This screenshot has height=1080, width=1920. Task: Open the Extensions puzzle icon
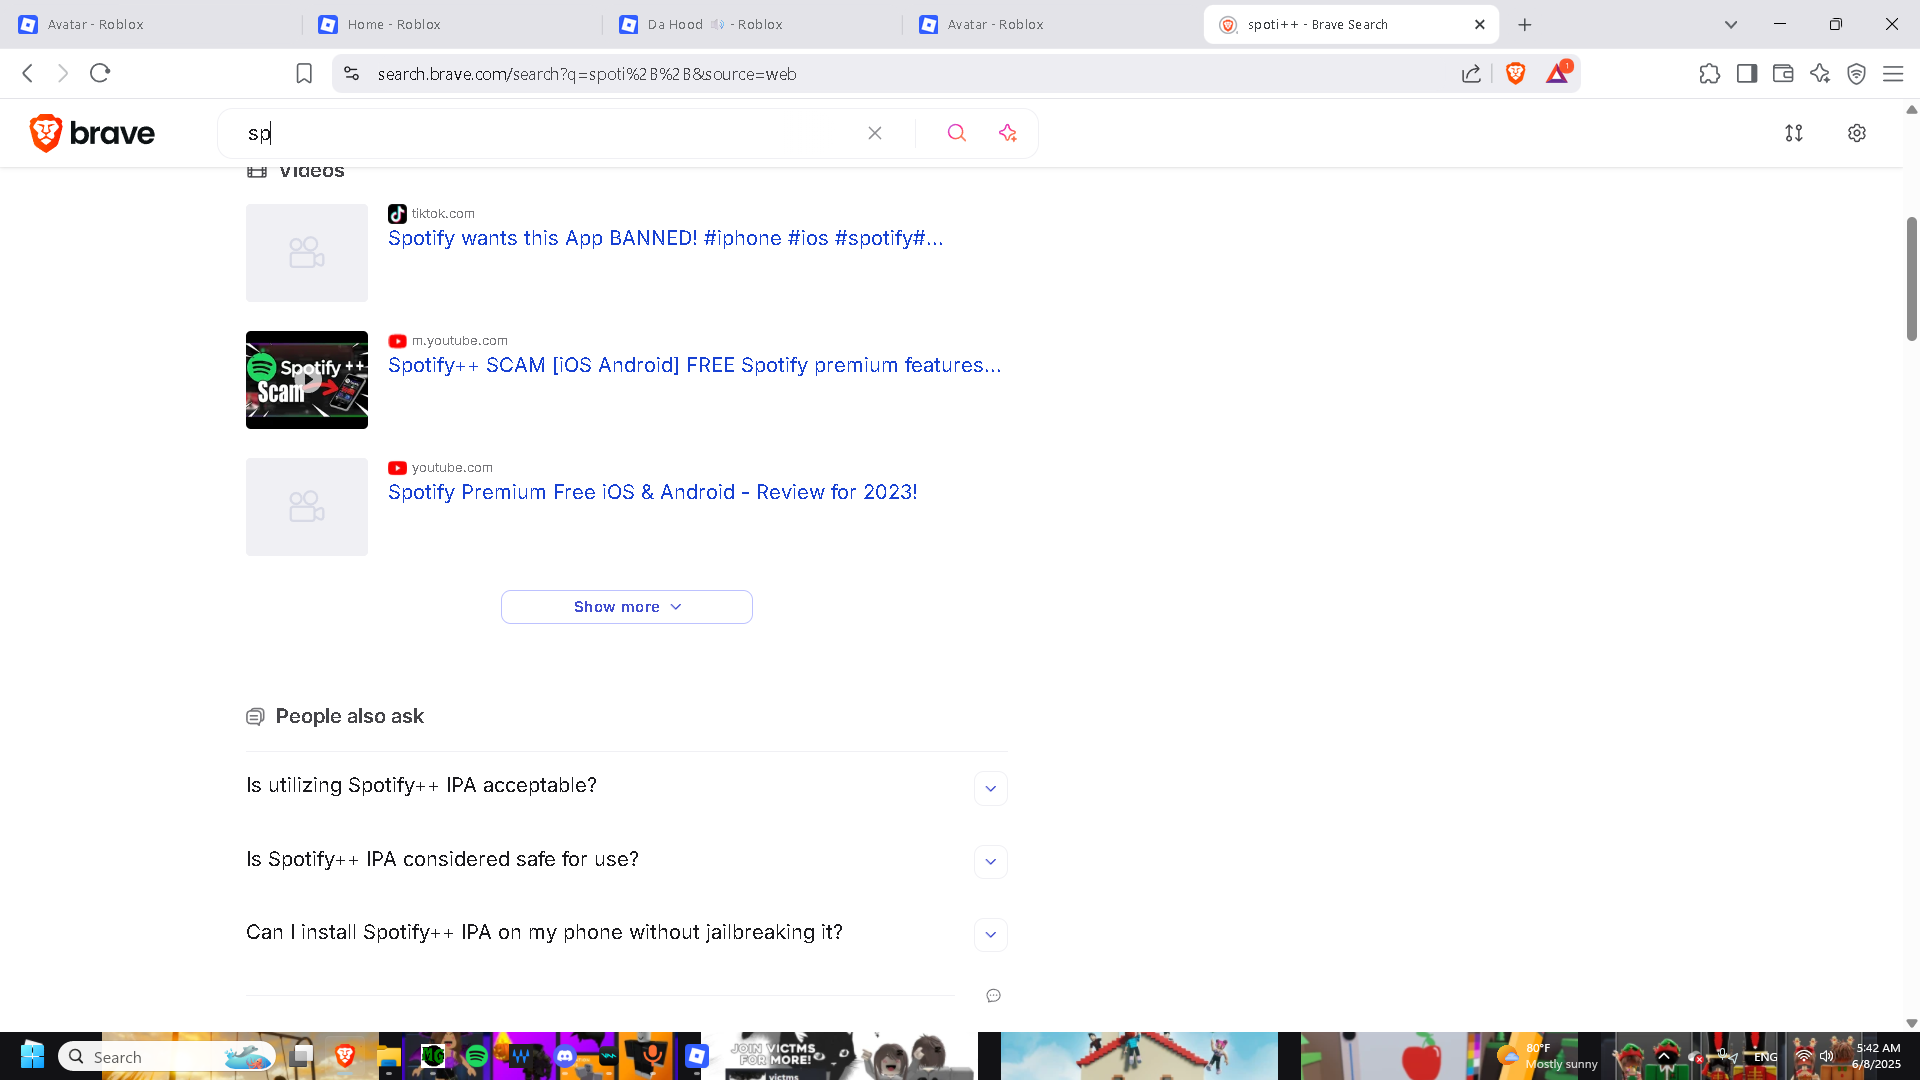pyautogui.click(x=1710, y=73)
